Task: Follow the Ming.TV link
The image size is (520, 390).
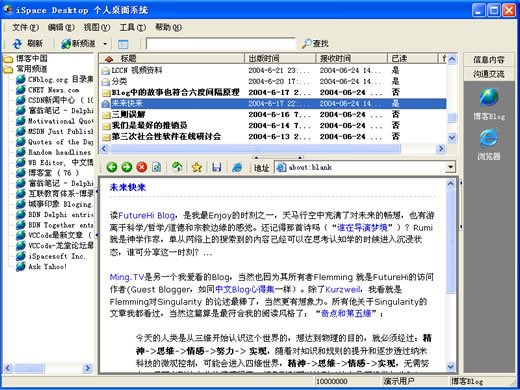Action: coord(127,277)
